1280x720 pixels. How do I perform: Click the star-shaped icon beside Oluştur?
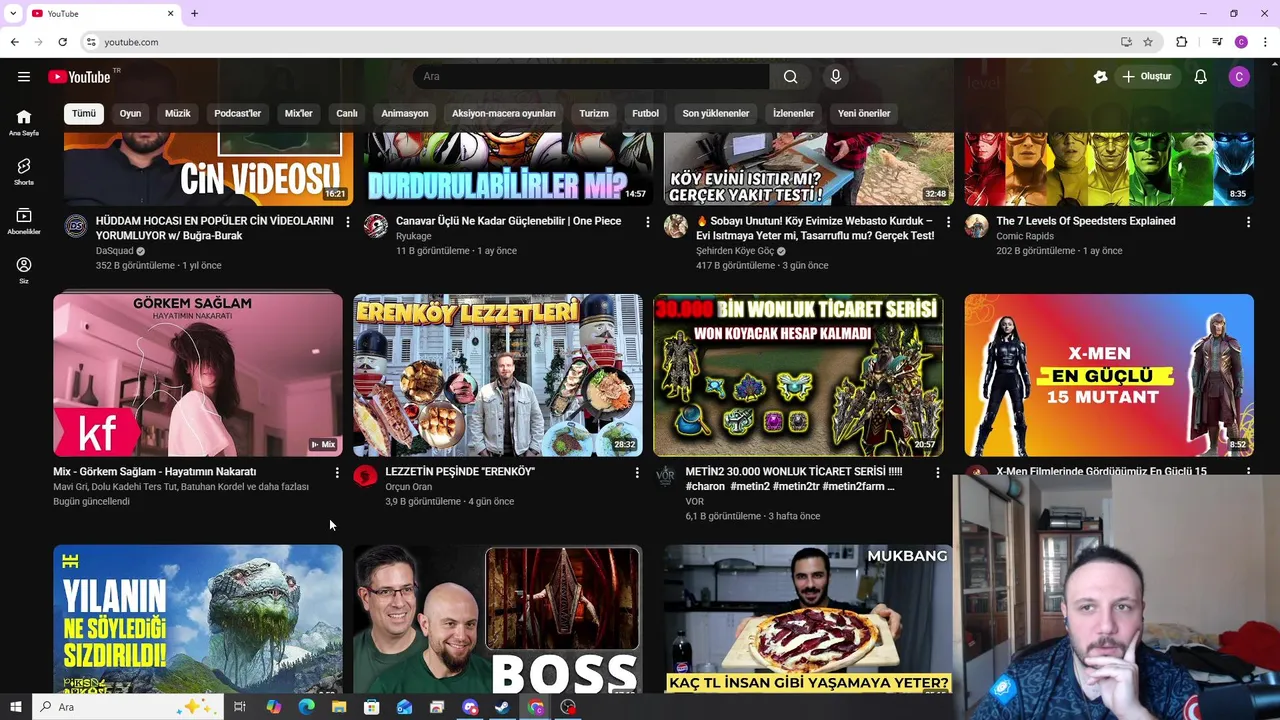[1101, 77]
